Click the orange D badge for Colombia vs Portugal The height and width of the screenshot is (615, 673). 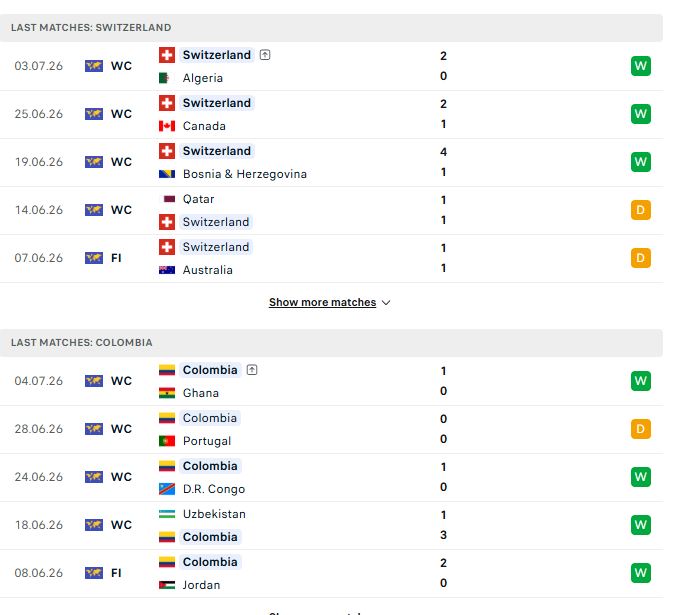point(641,429)
